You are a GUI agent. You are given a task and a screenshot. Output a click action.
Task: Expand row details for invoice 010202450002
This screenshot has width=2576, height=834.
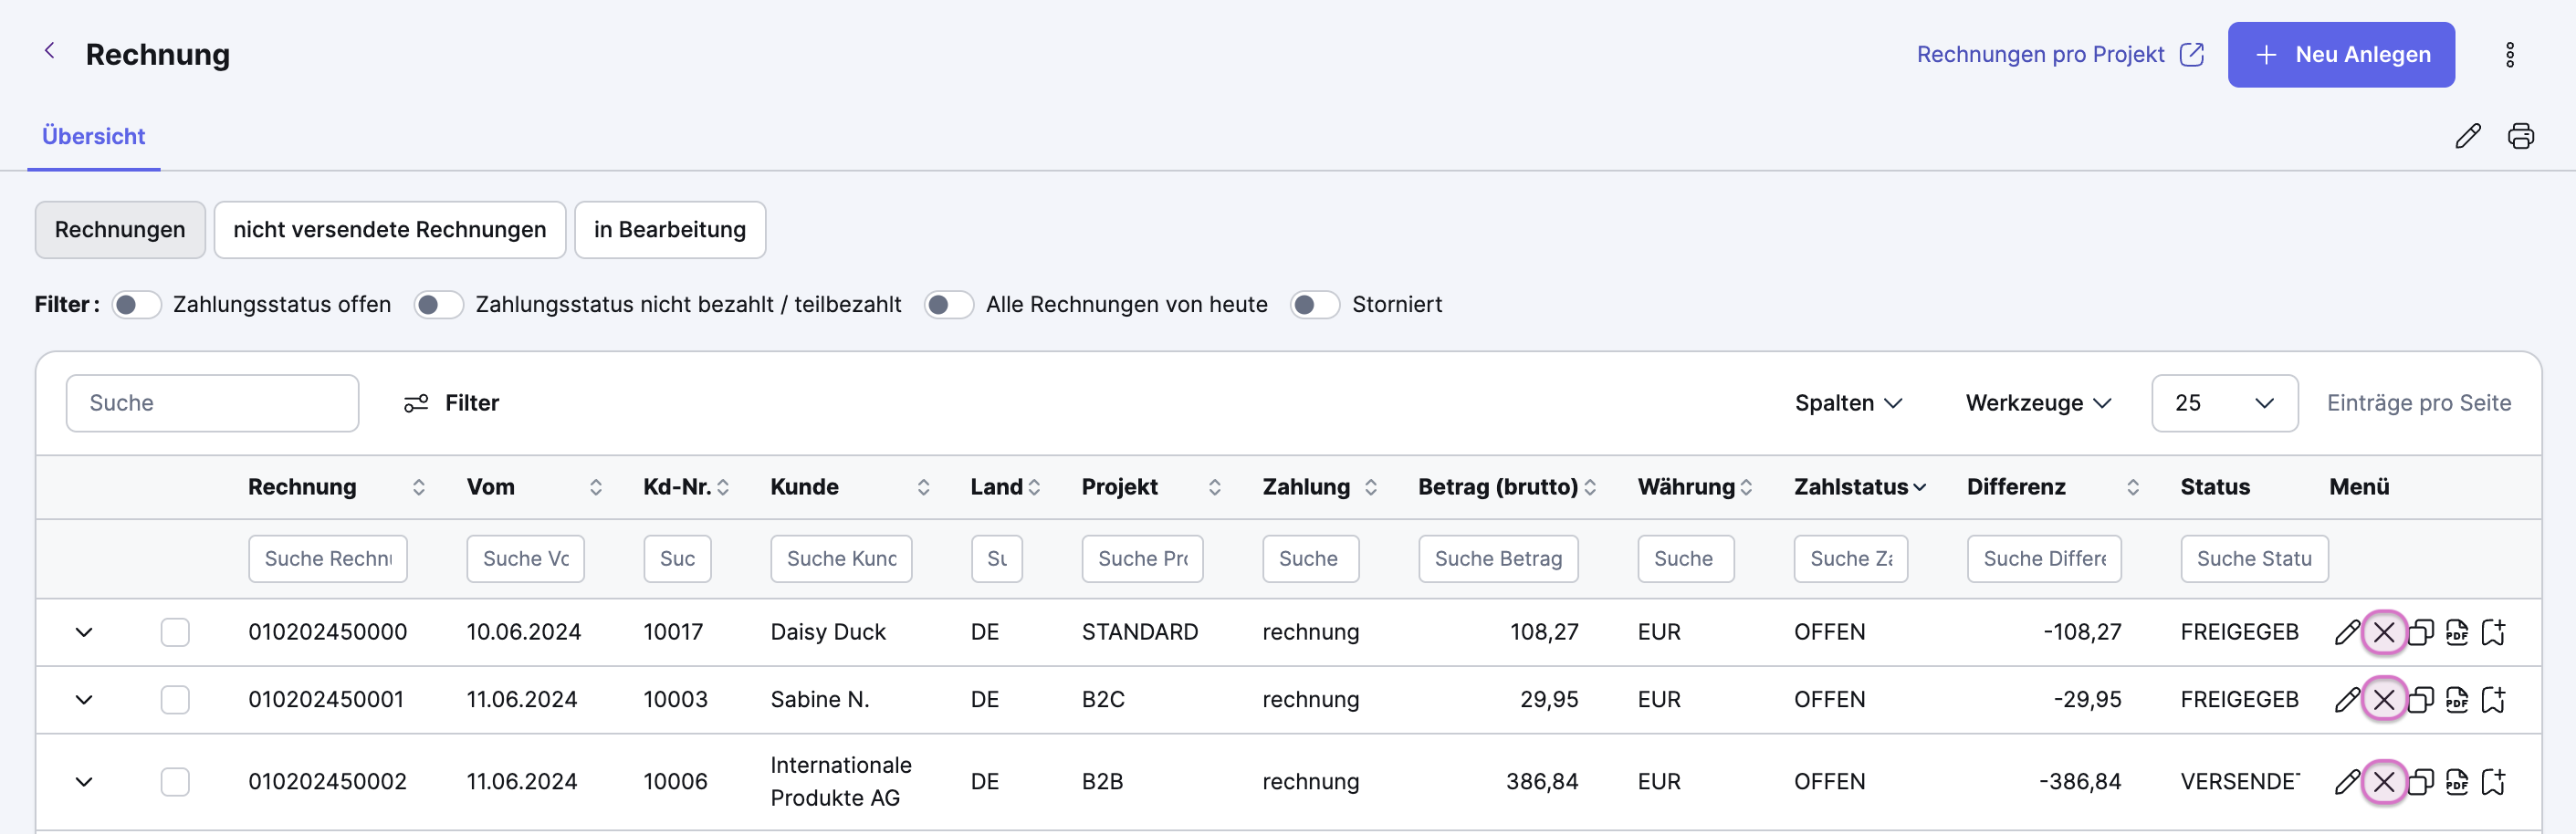point(84,781)
